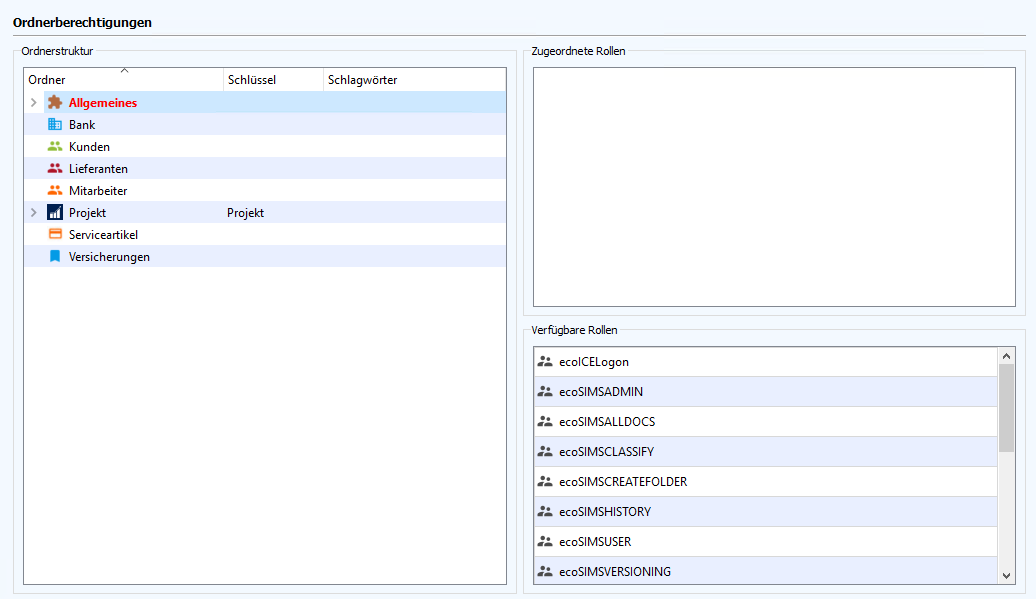Sort by the Schlagwörter column header
The width and height of the screenshot is (1036, 599).
pyautogui.click(x=415, y=80)
